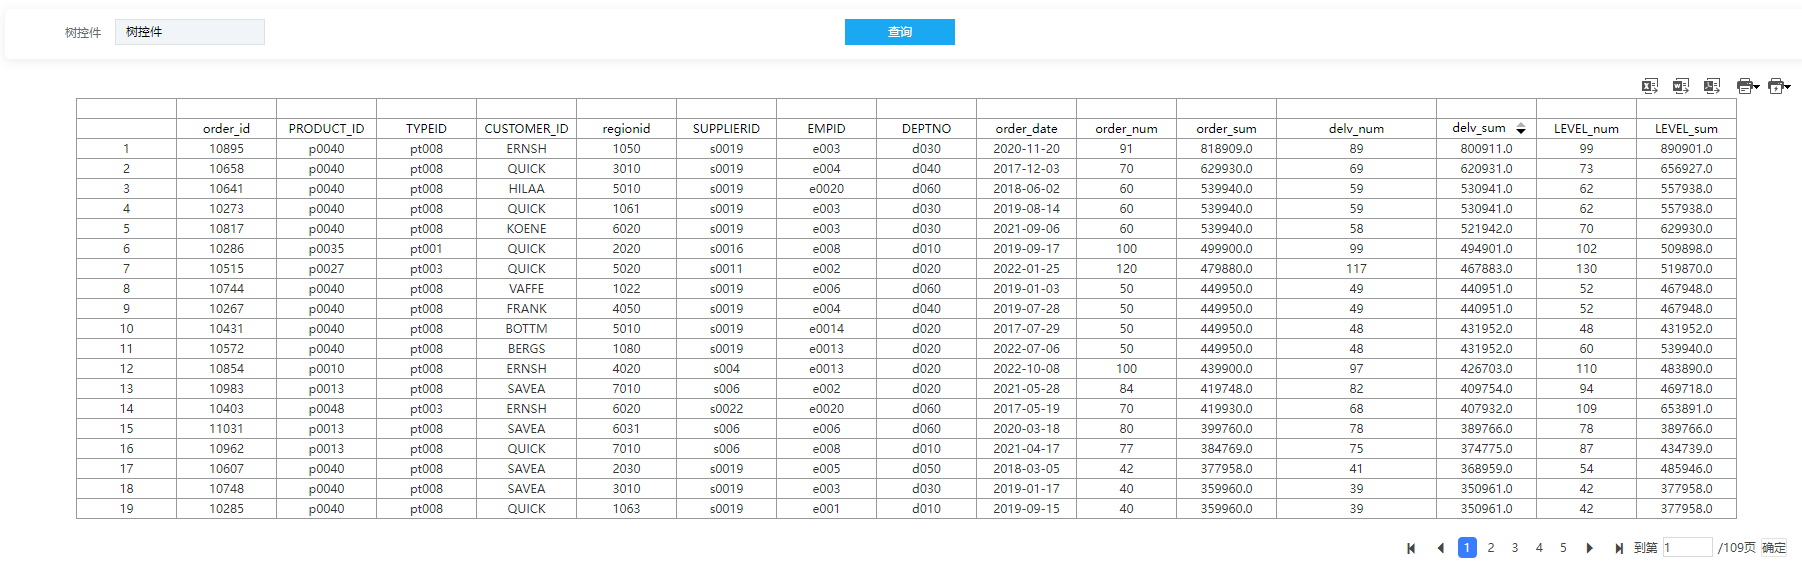This screenshot has width=1802, height=575.
Task: Click the order_date column header
Action: 1026,129
